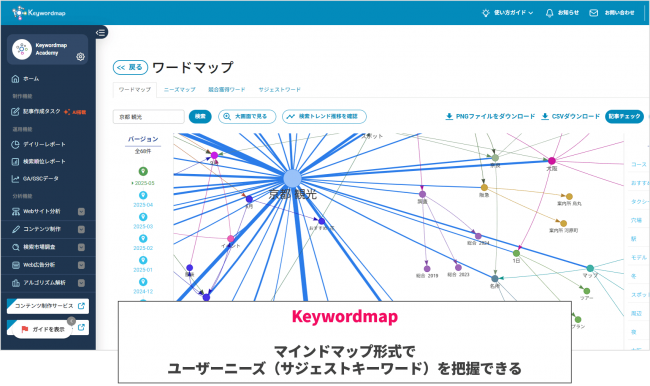650x386 pixels.
Task: Select the イベント pink node
Action: click(x=230, y=238)
